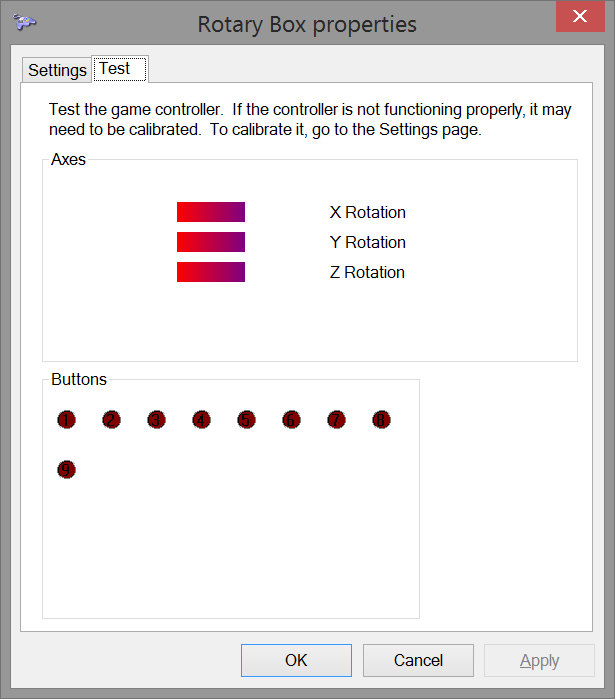The image size is (615, 699).
Task: Click button 6 indicator
Action: pyautogui.click(x=291, y=419)
